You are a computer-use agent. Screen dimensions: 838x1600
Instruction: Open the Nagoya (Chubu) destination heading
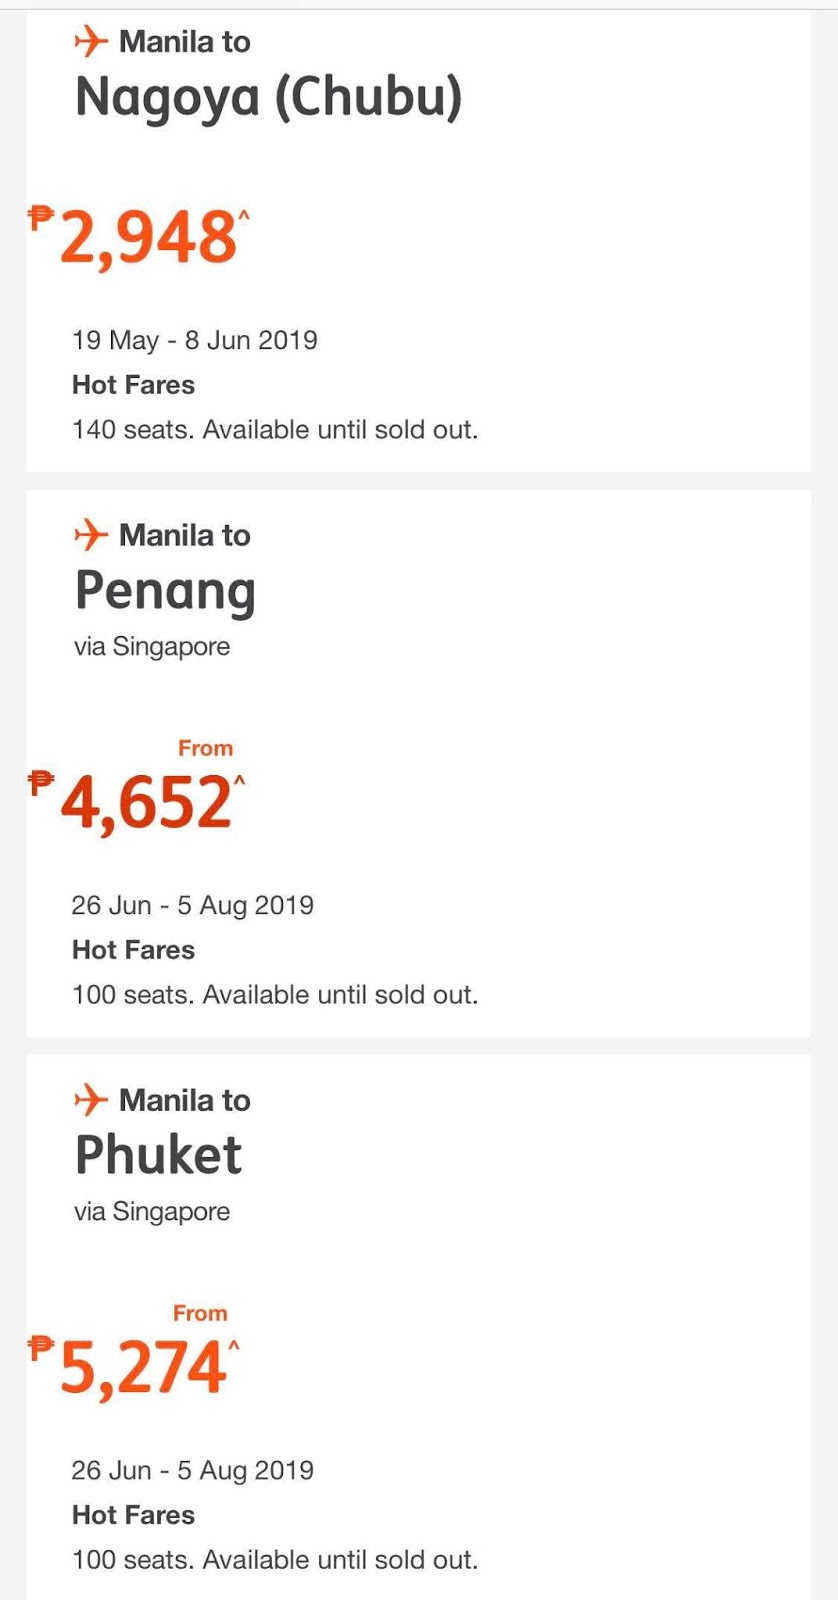(x=268, y=98)
